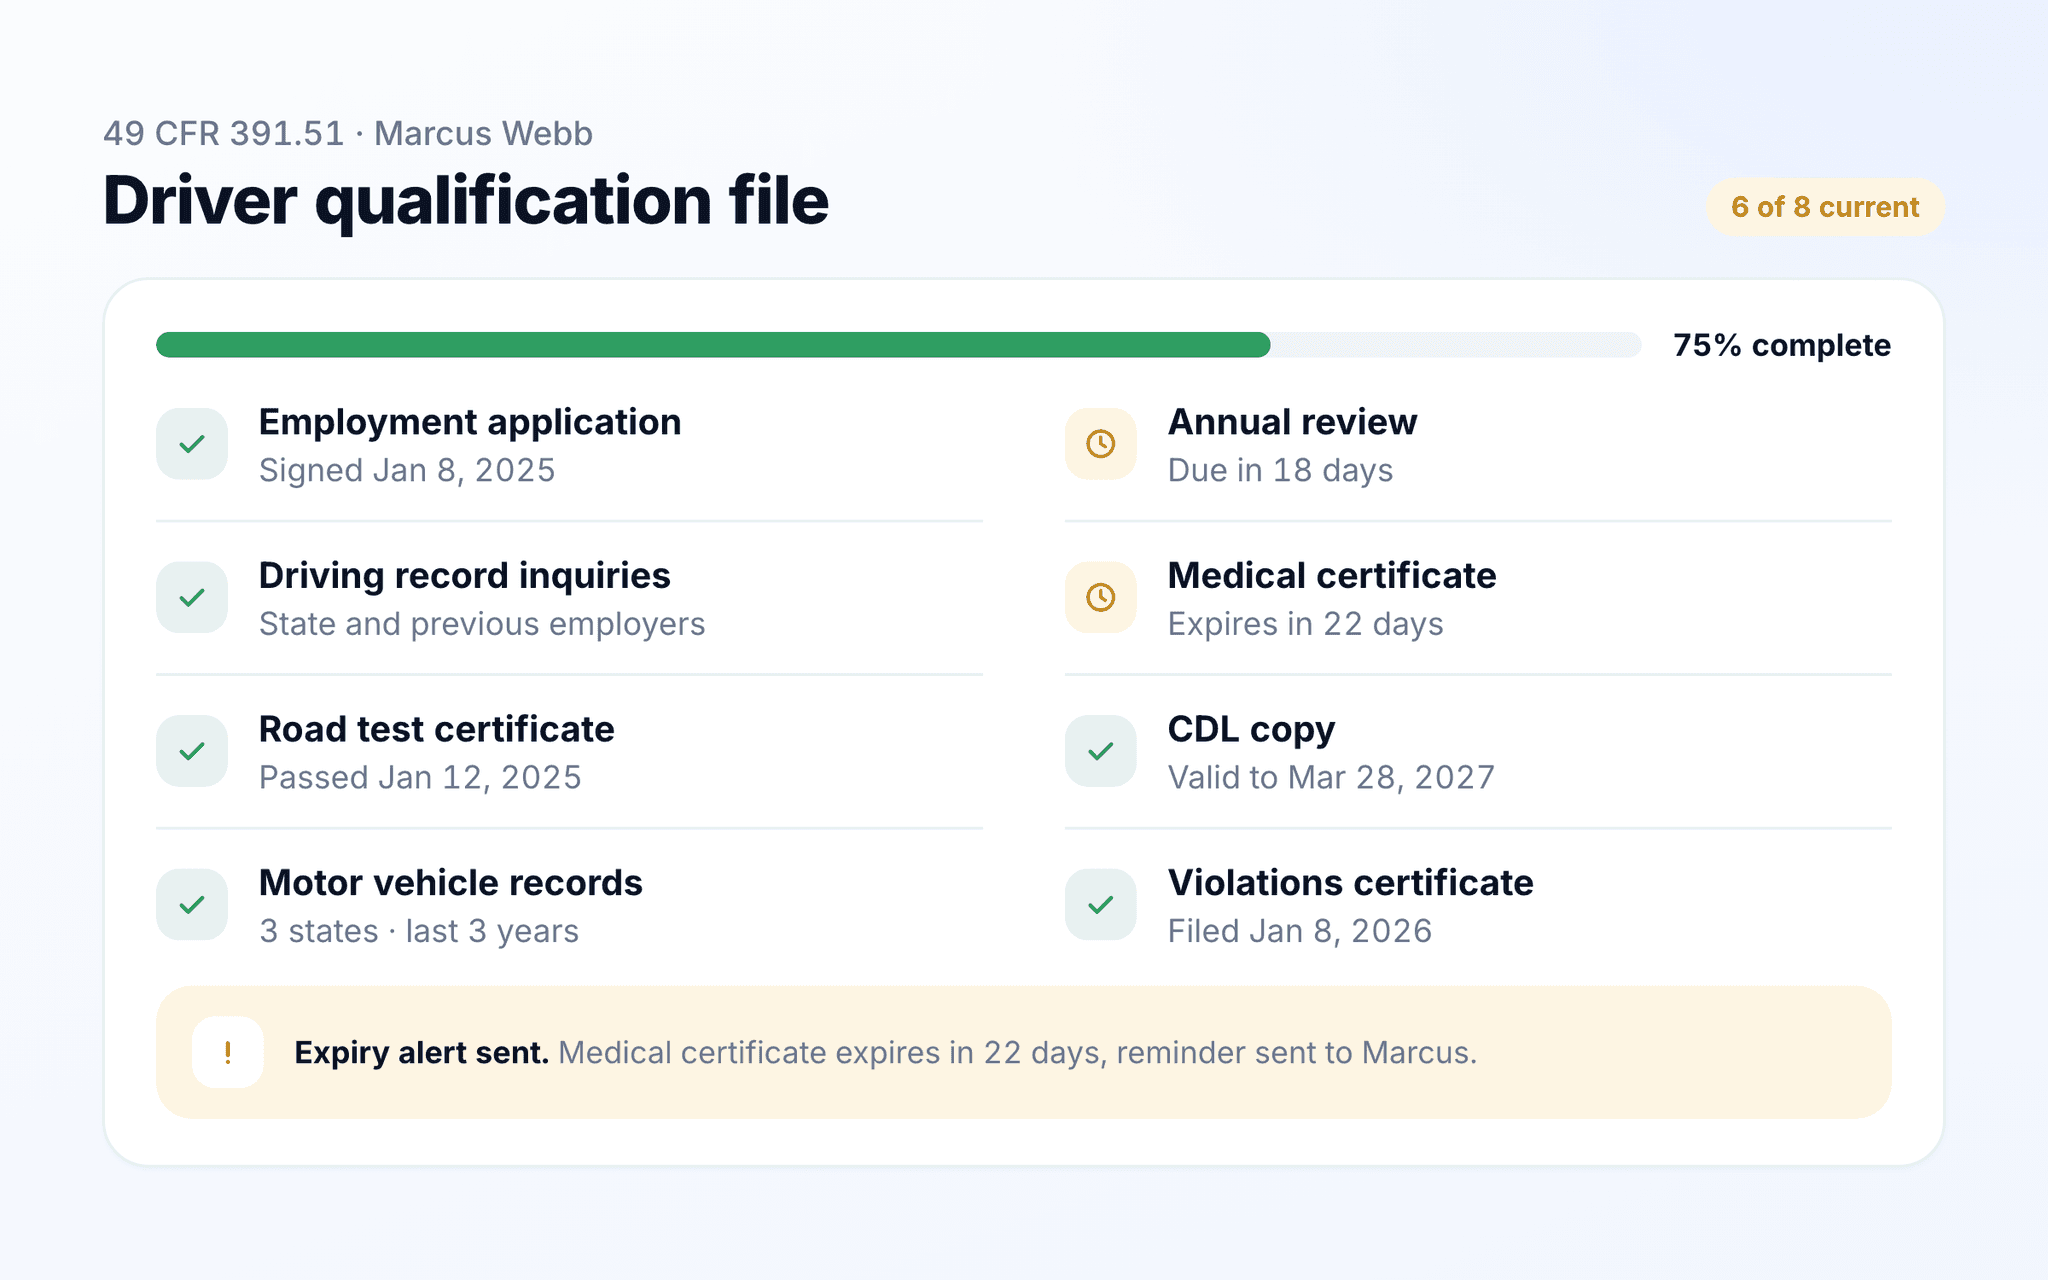Image resolution: width=2048 pixels, height=1280 pixels.
Task: Click the Annual review clock icon
Action: point(1101,444)
